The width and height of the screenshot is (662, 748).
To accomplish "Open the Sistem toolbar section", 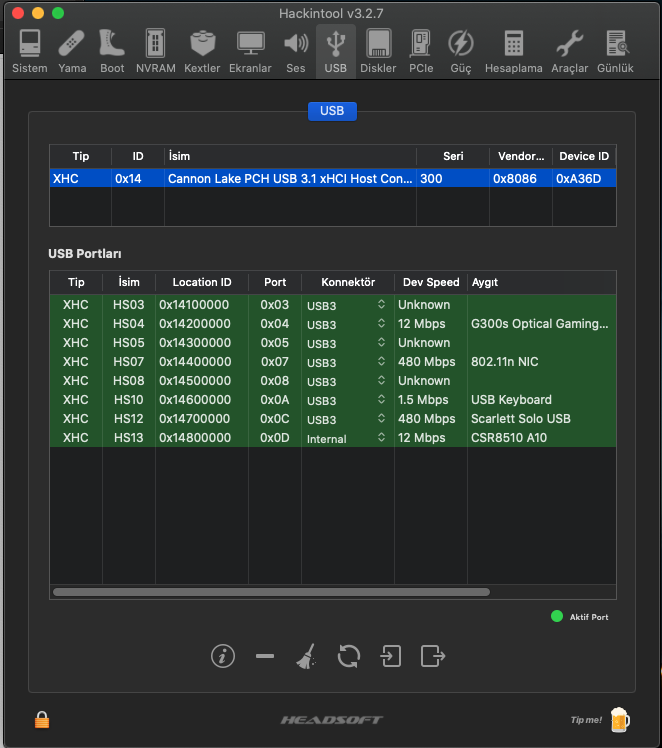I will tap(29, 50).
